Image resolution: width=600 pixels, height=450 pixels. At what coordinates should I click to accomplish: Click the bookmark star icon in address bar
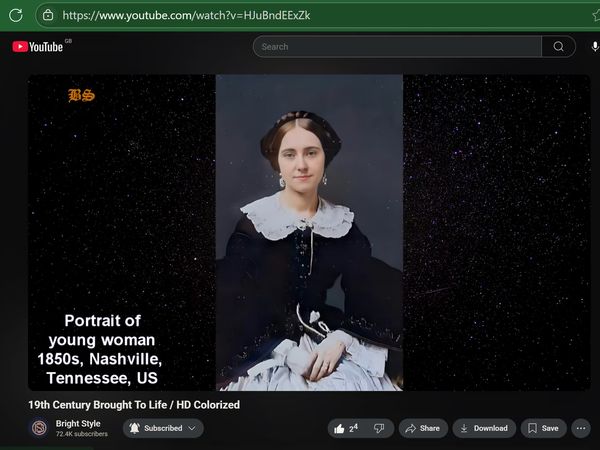pos(596,15)
